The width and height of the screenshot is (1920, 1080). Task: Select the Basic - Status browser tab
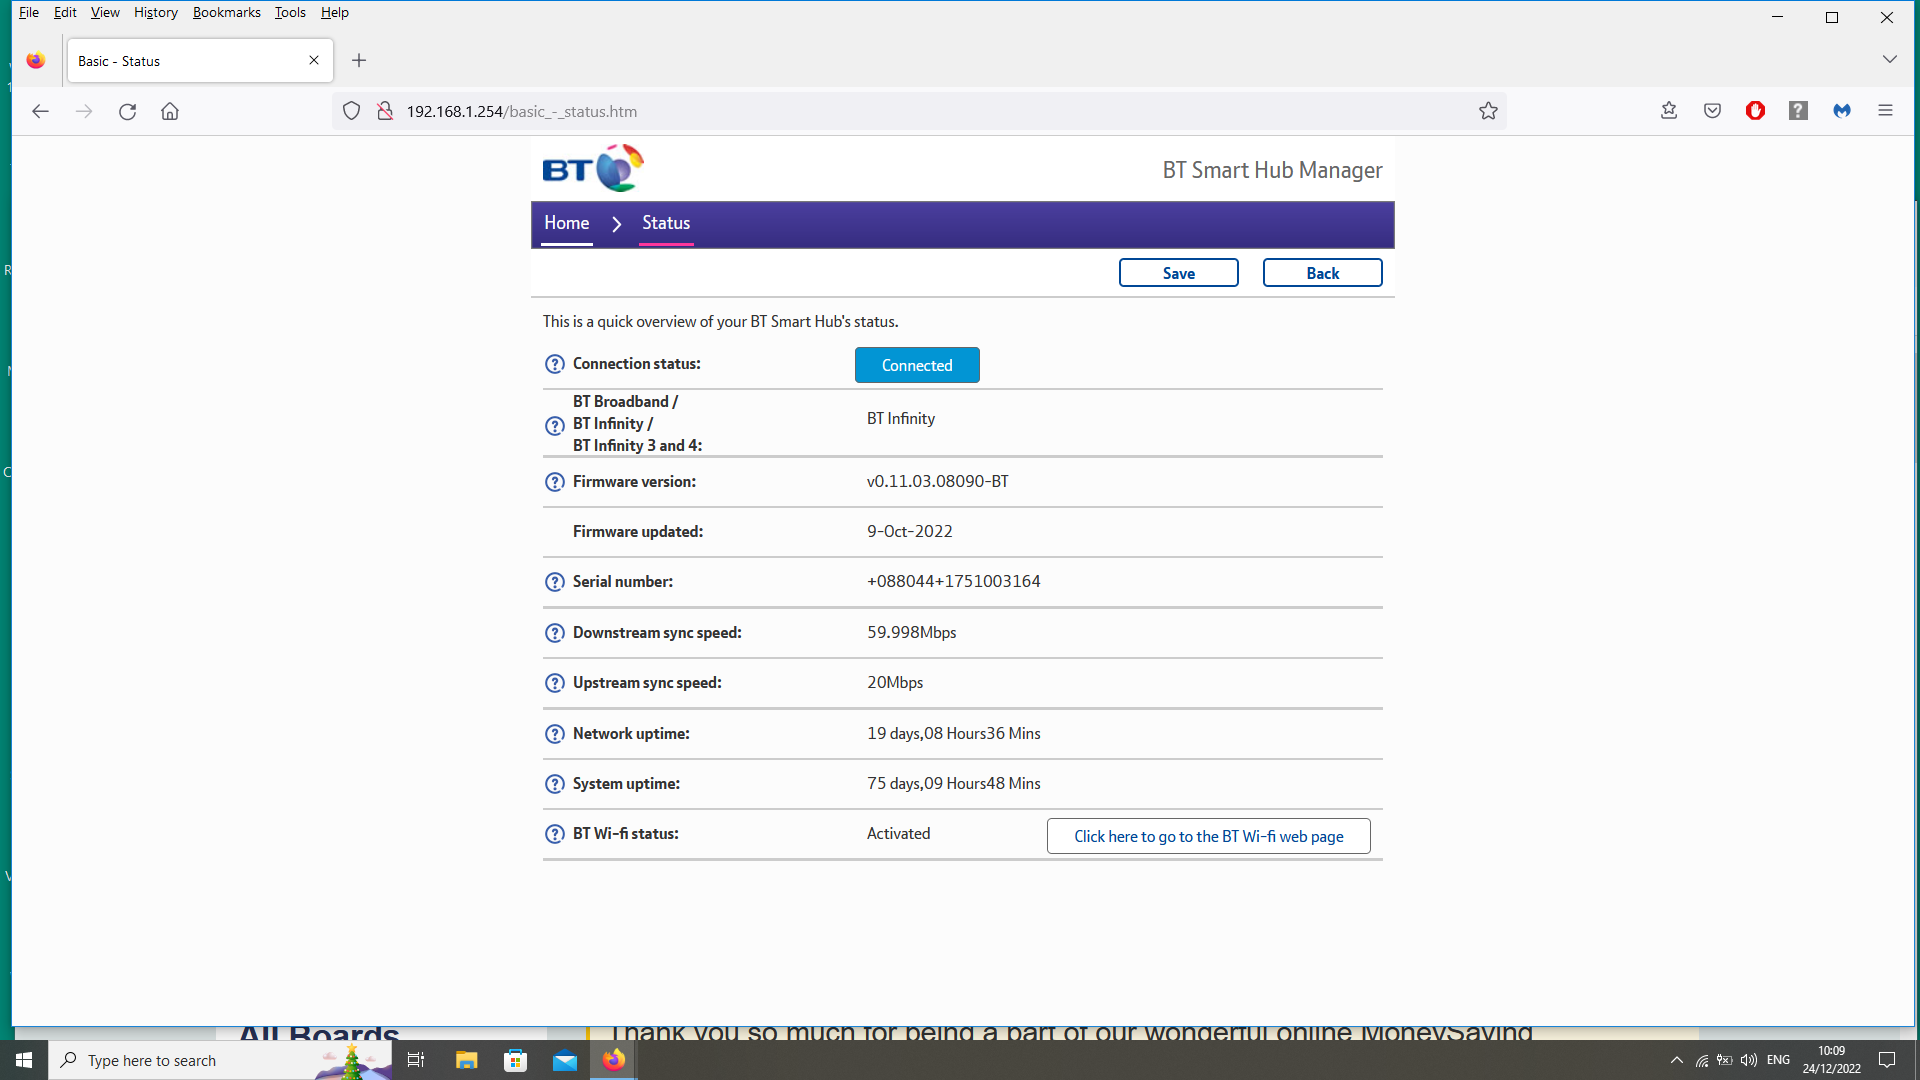200,61
